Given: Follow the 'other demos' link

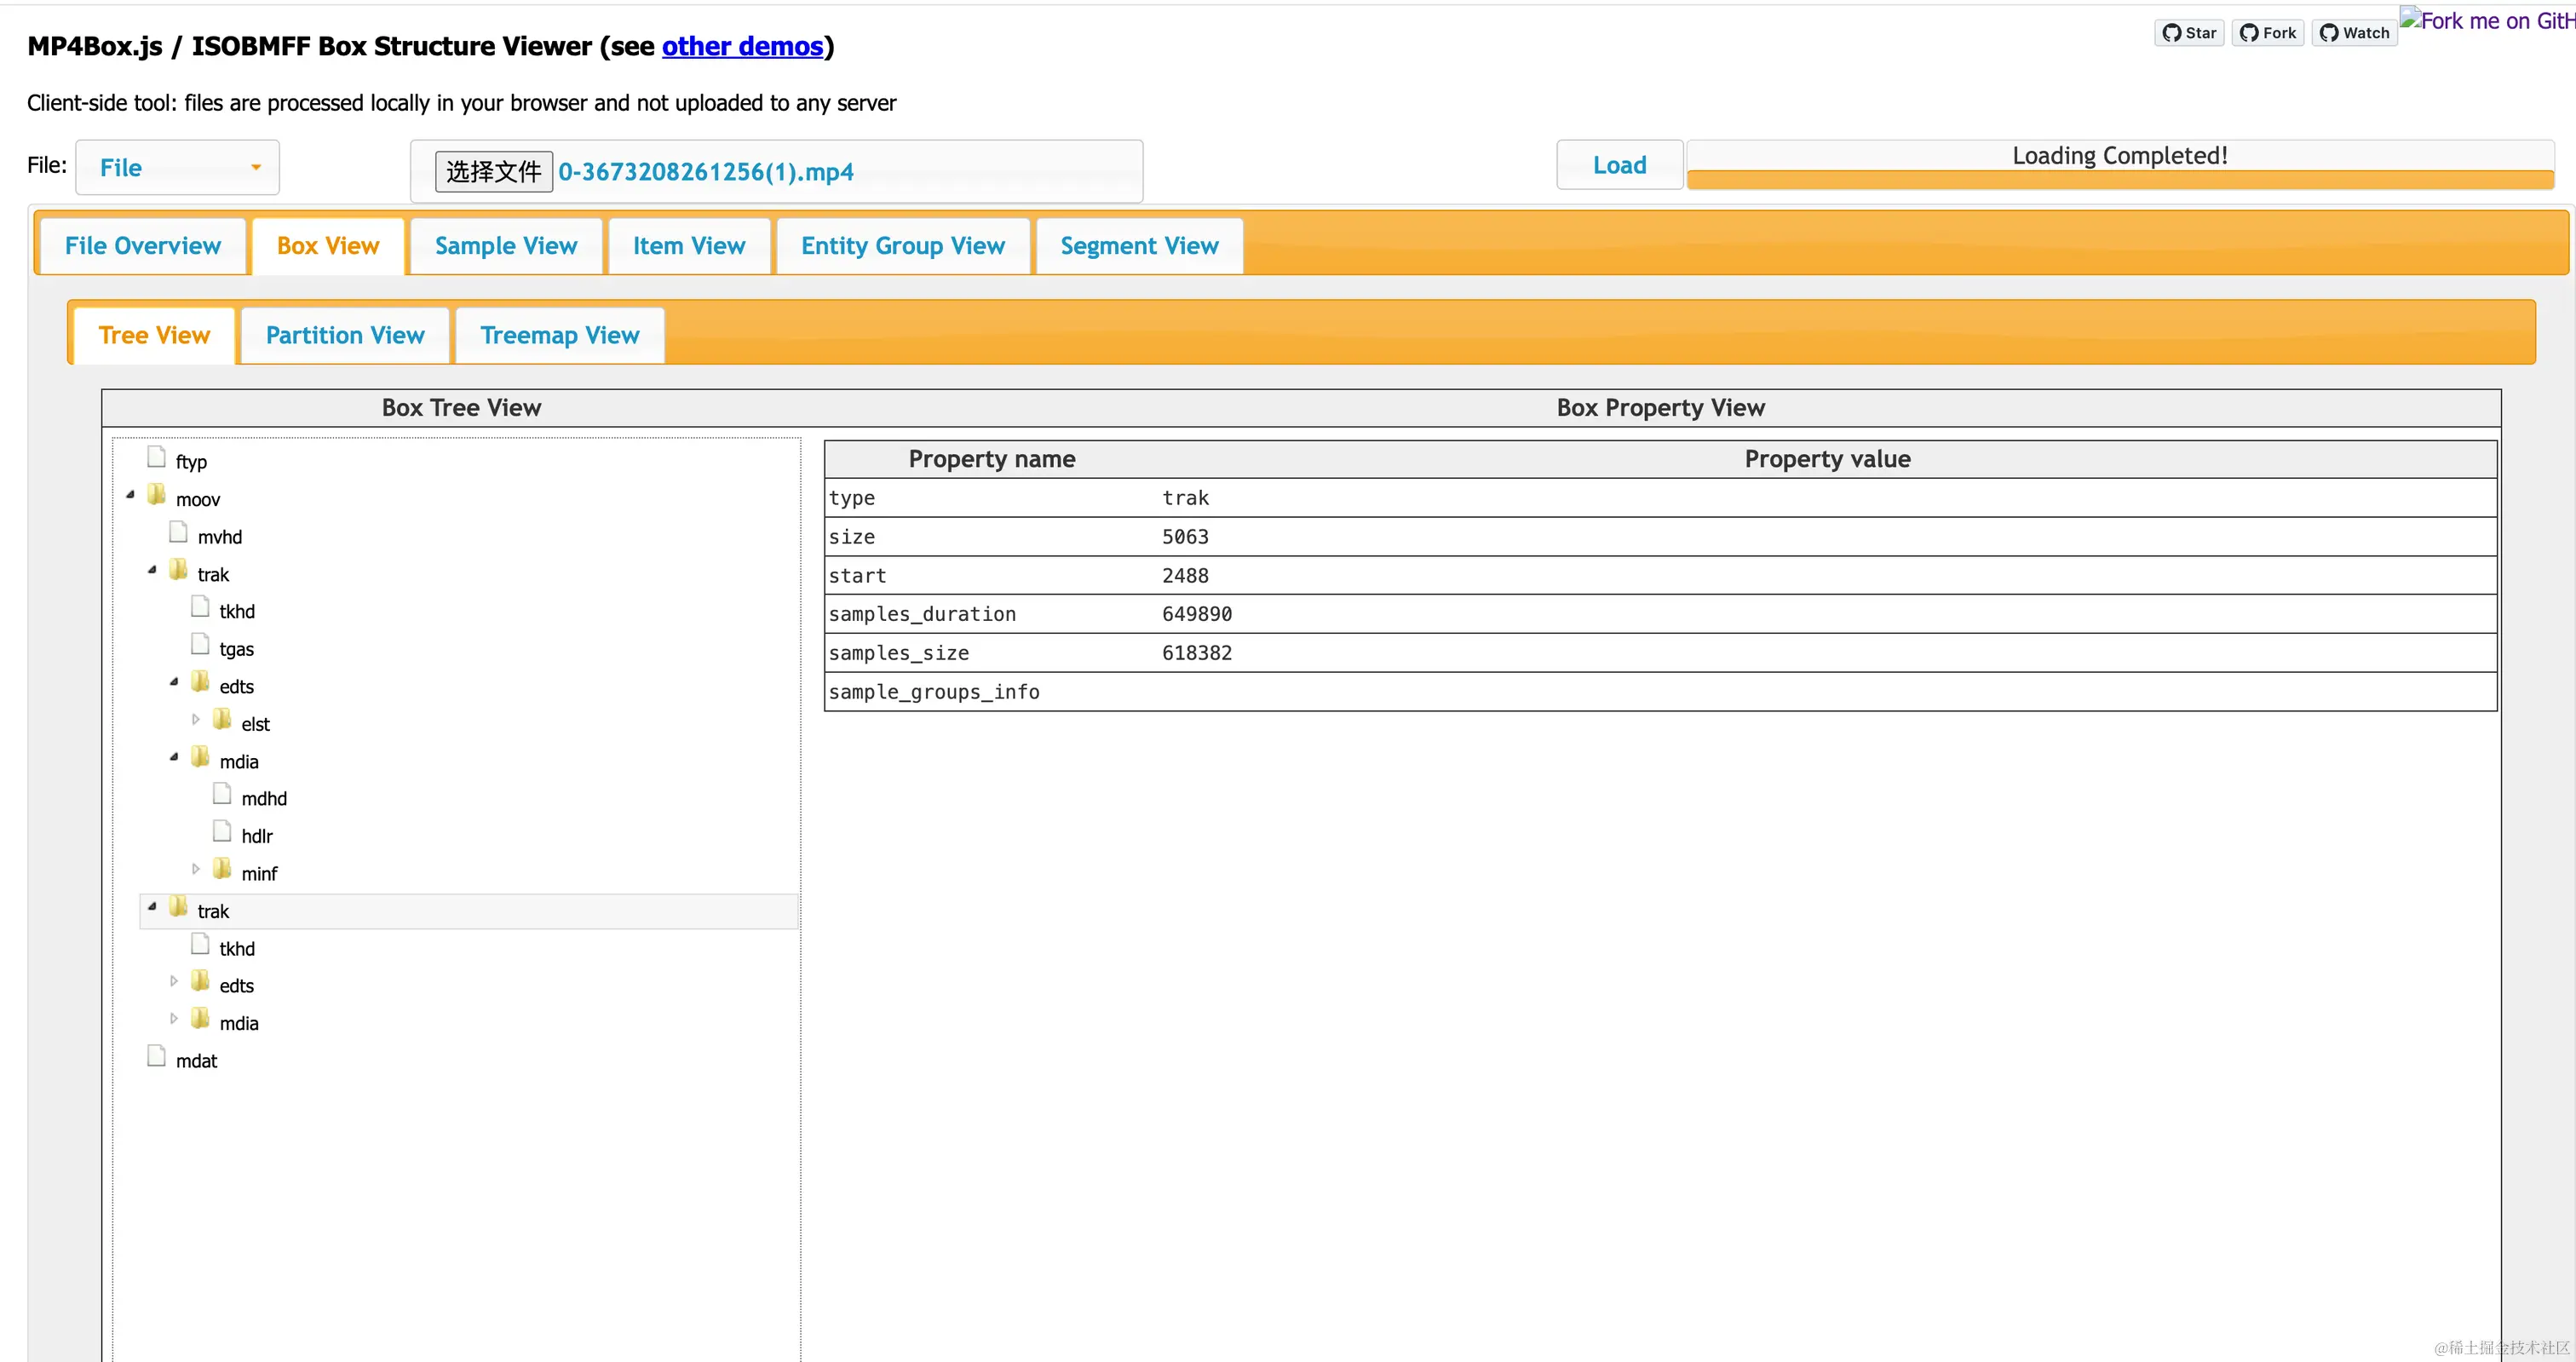Looking at the screenshot, I should click(743, 47).
